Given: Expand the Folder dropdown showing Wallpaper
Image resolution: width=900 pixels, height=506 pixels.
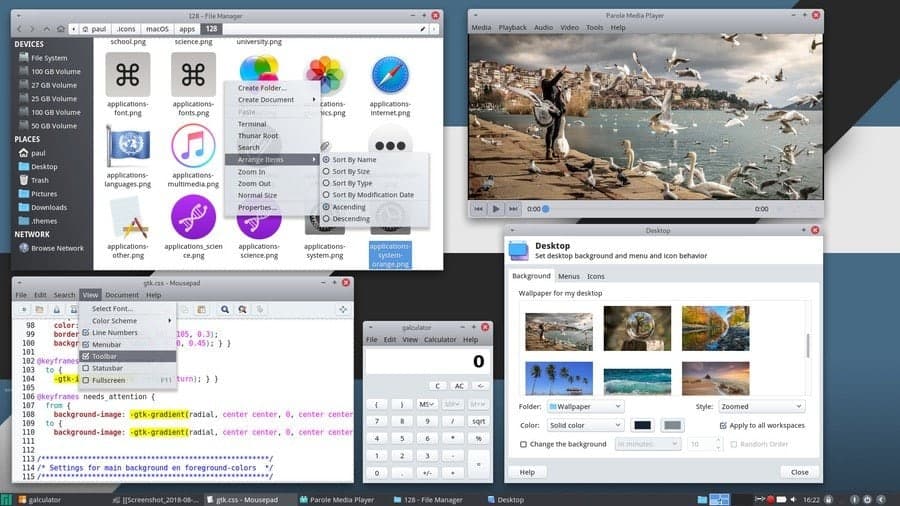Looking at the screenshot, I should coord(585,407).
